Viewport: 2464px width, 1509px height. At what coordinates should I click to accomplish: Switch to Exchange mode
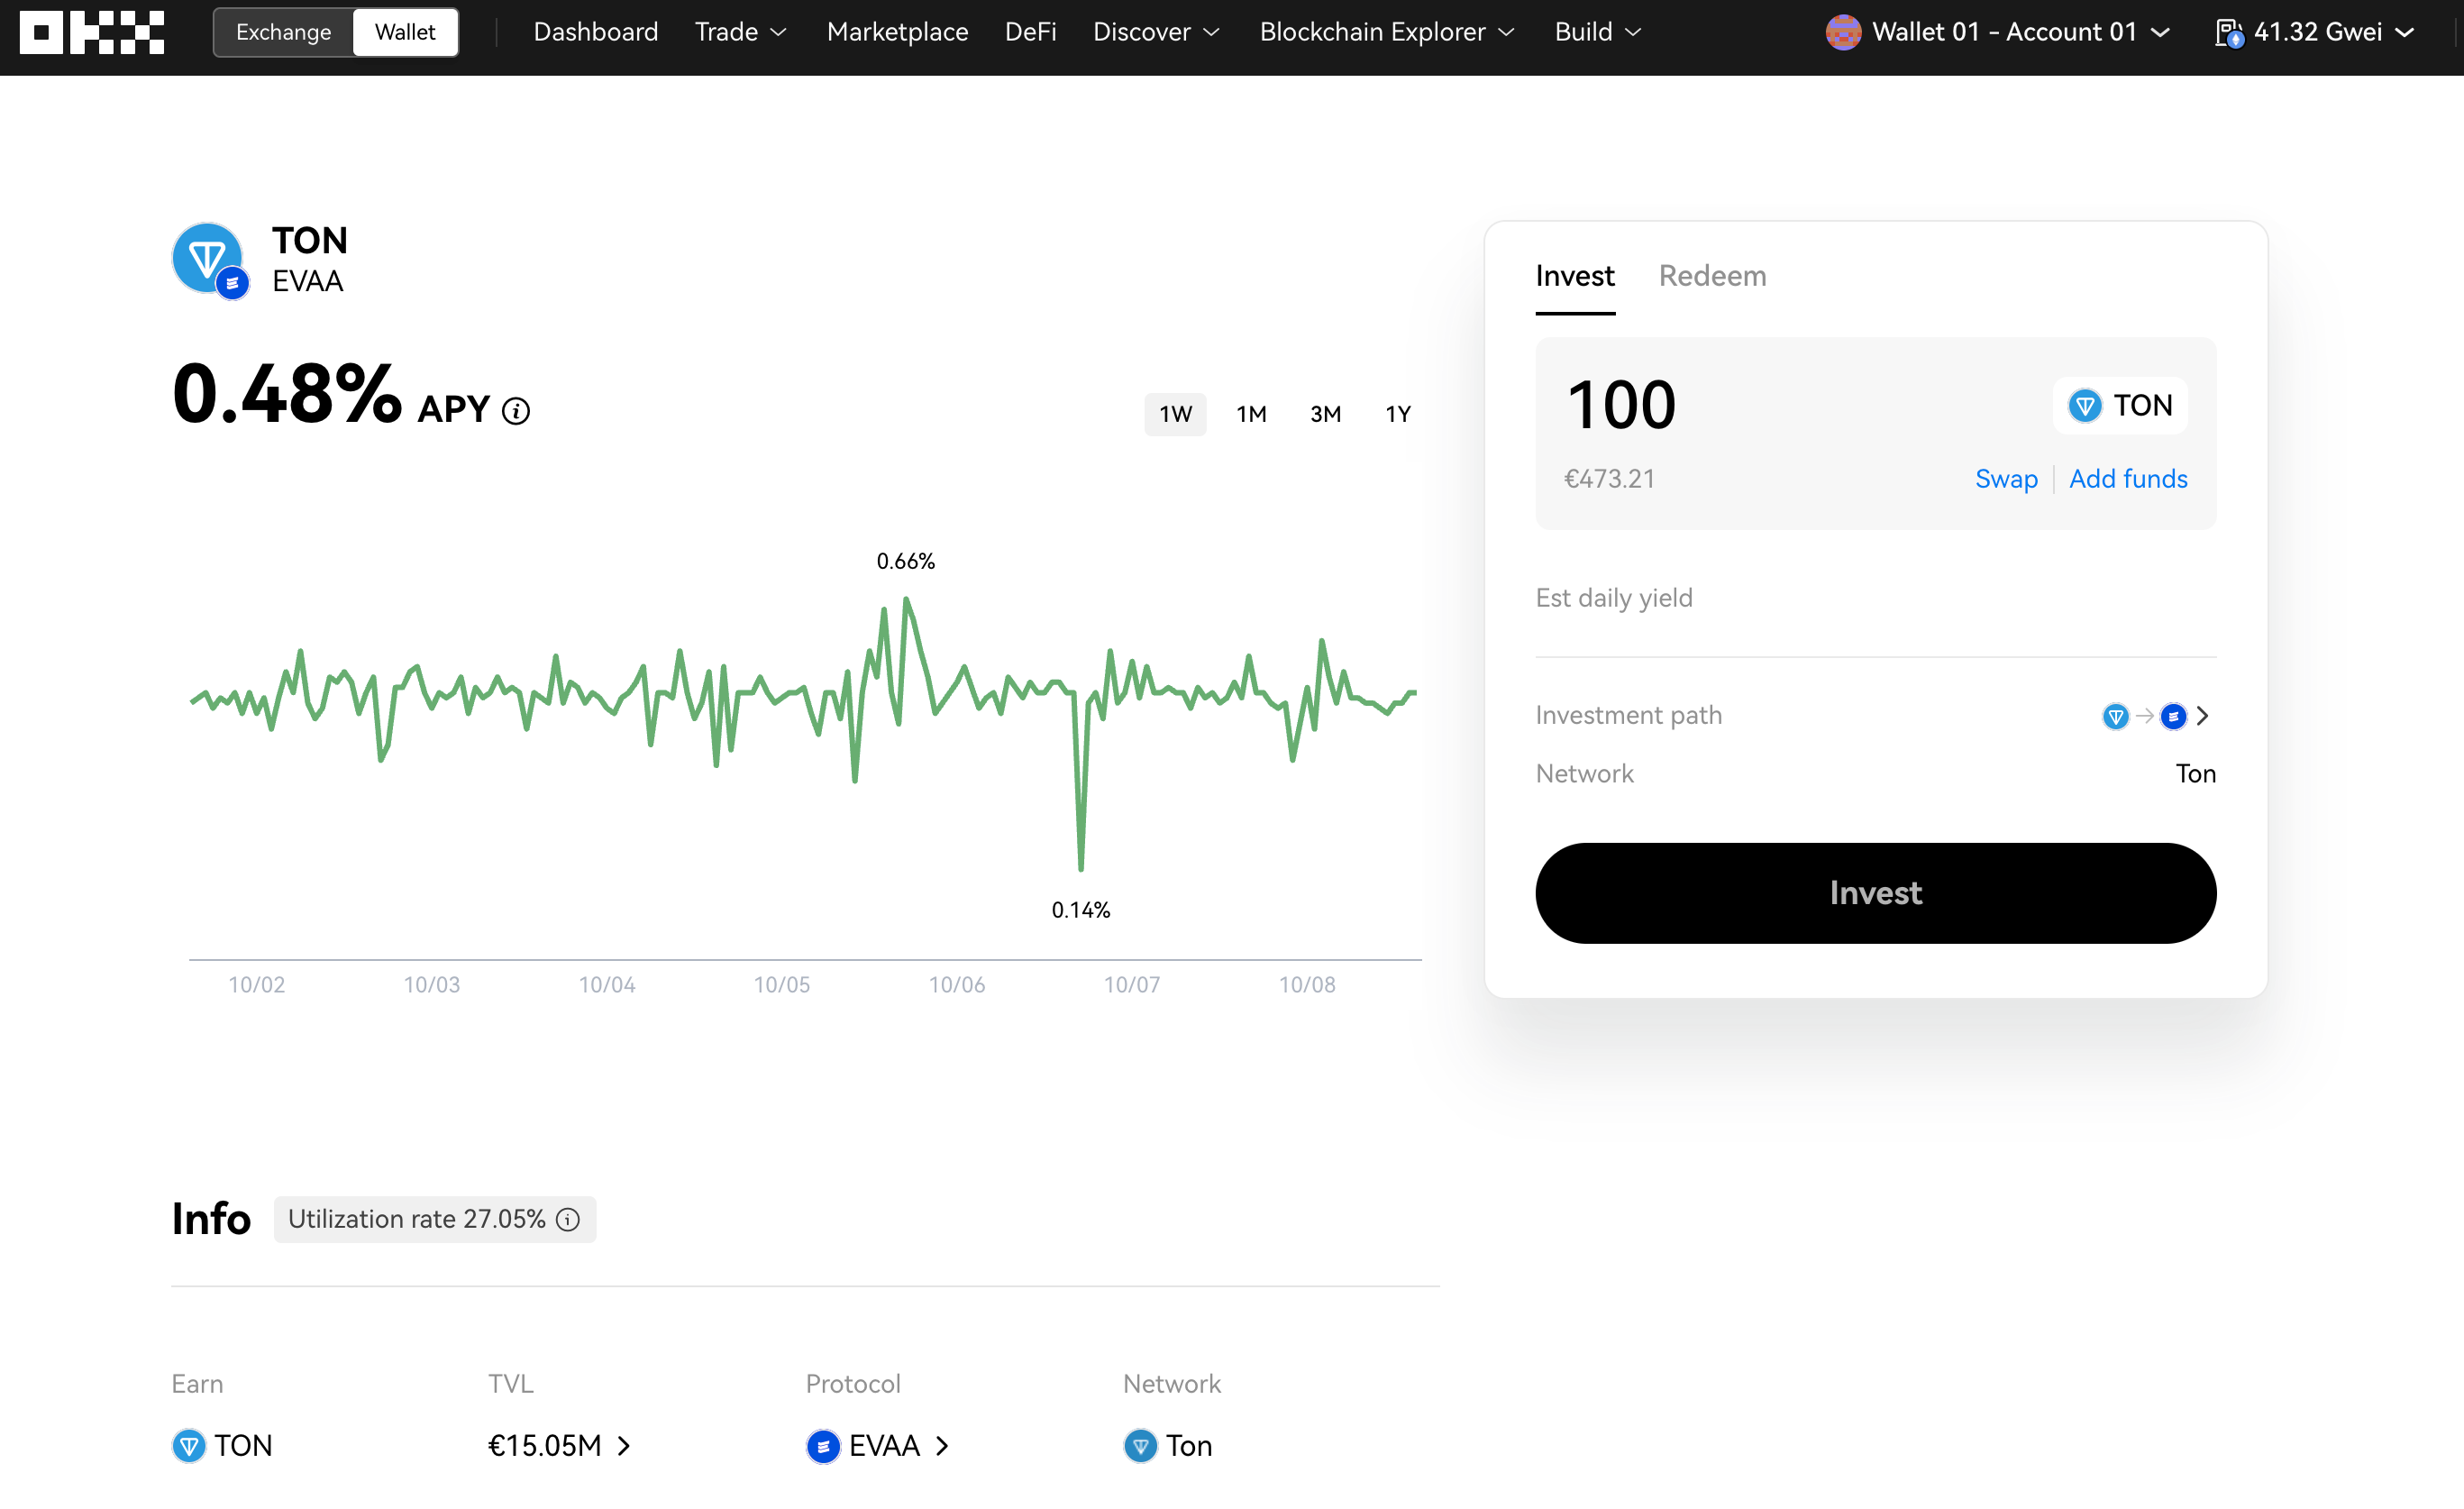(284, 32)
